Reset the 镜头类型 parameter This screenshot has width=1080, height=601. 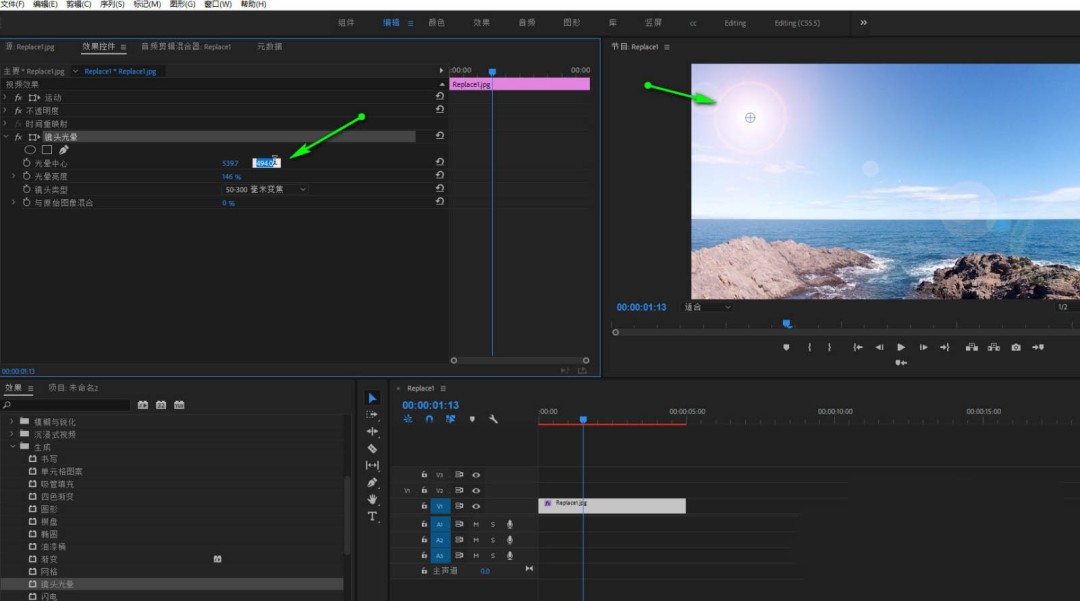coord(439,188)
